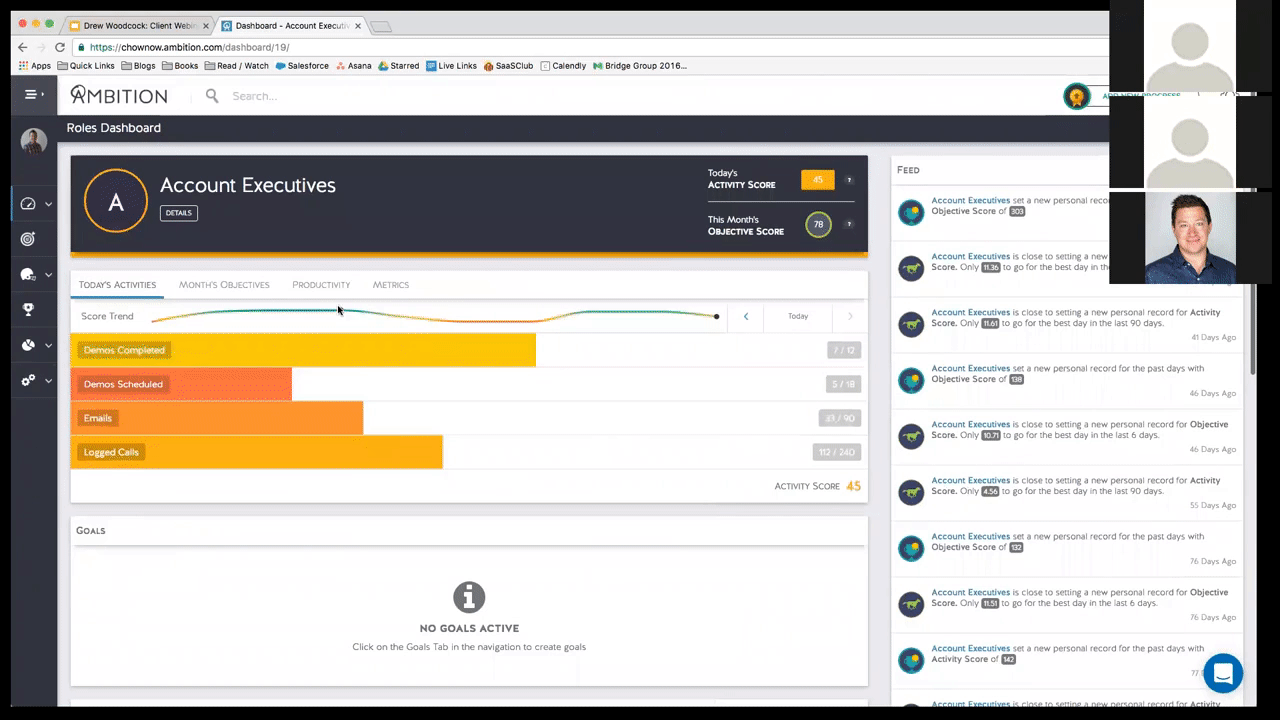Open the Productivity tab

pos(321,285)
